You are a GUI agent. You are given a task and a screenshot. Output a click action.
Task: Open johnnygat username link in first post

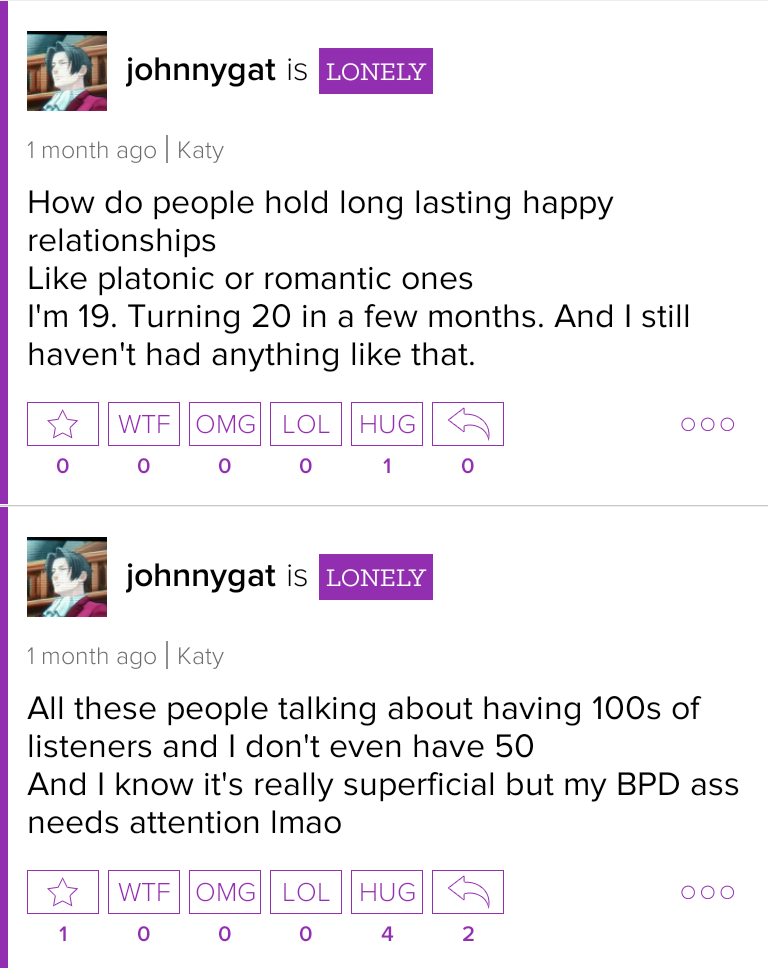pyautogui.click(x=201, y=70)
